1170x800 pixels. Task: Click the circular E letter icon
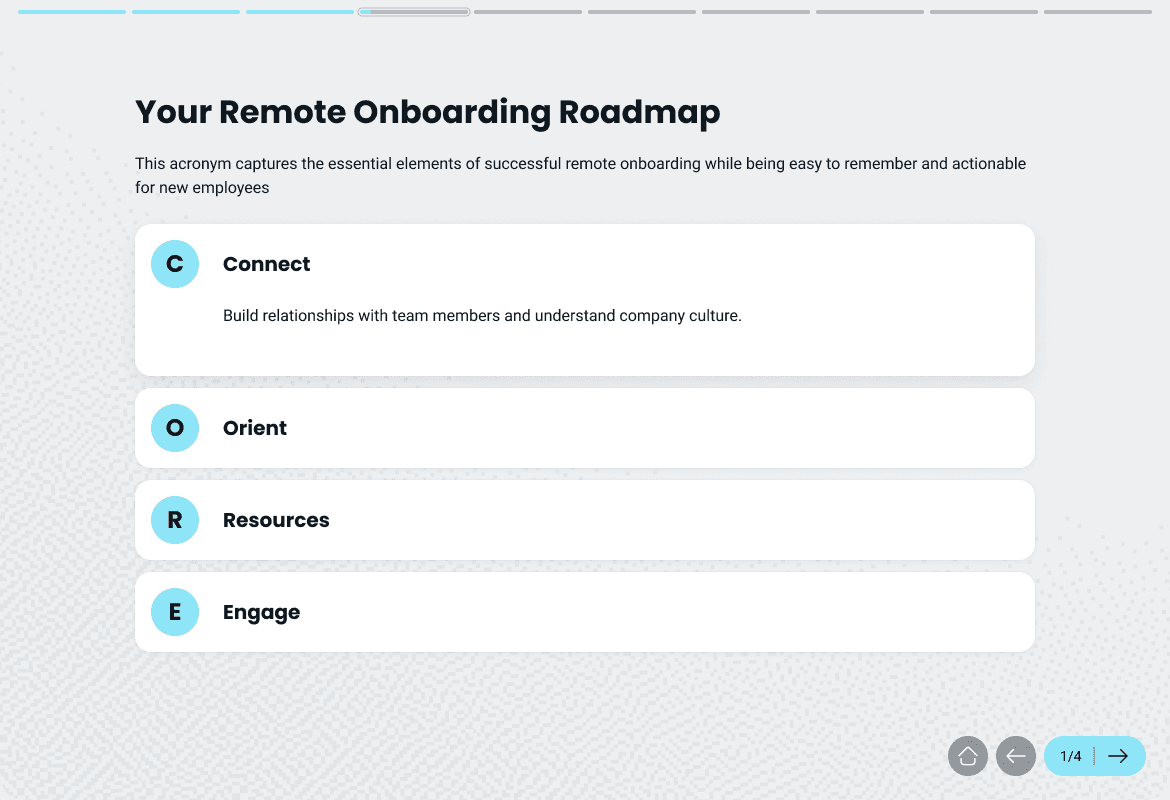175,612
